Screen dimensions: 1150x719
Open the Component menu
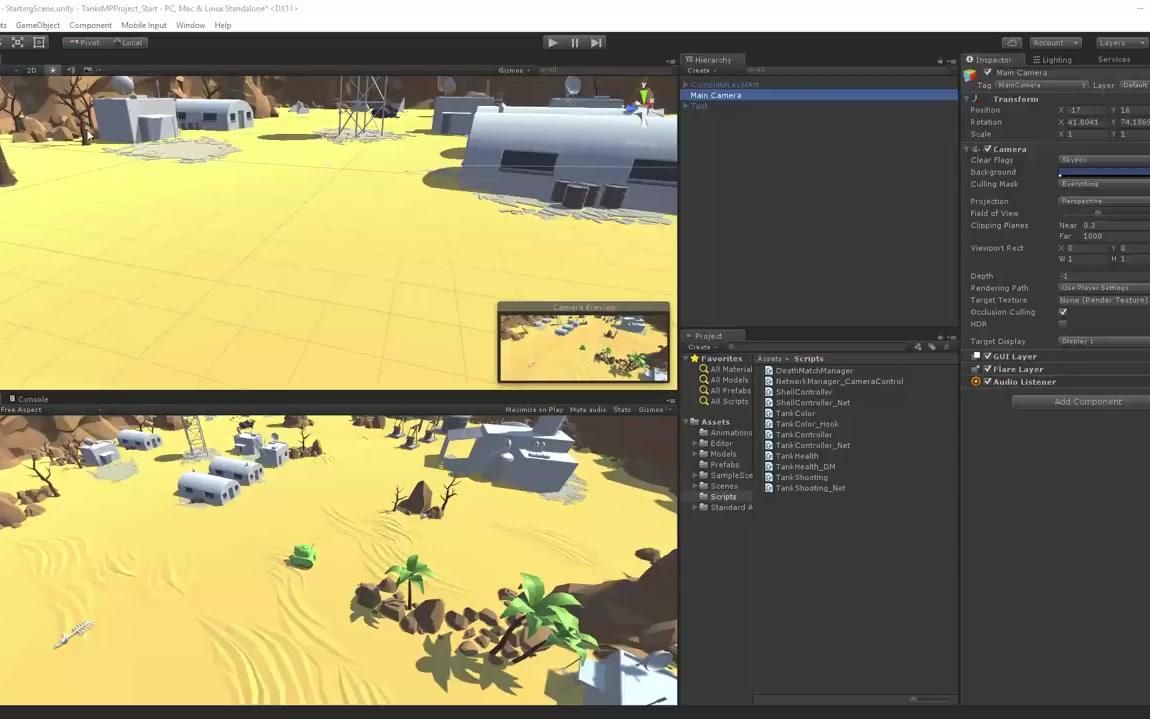(90, 25)
